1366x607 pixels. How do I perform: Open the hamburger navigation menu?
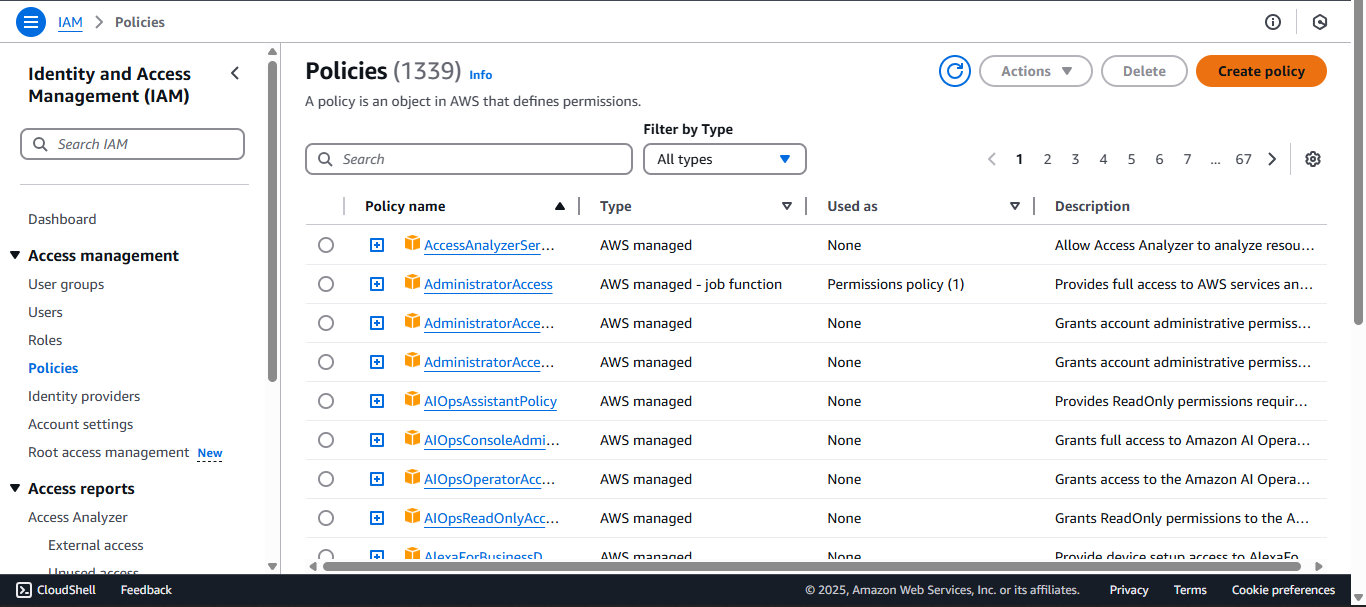pyautogui.click(x=31, y=21)
